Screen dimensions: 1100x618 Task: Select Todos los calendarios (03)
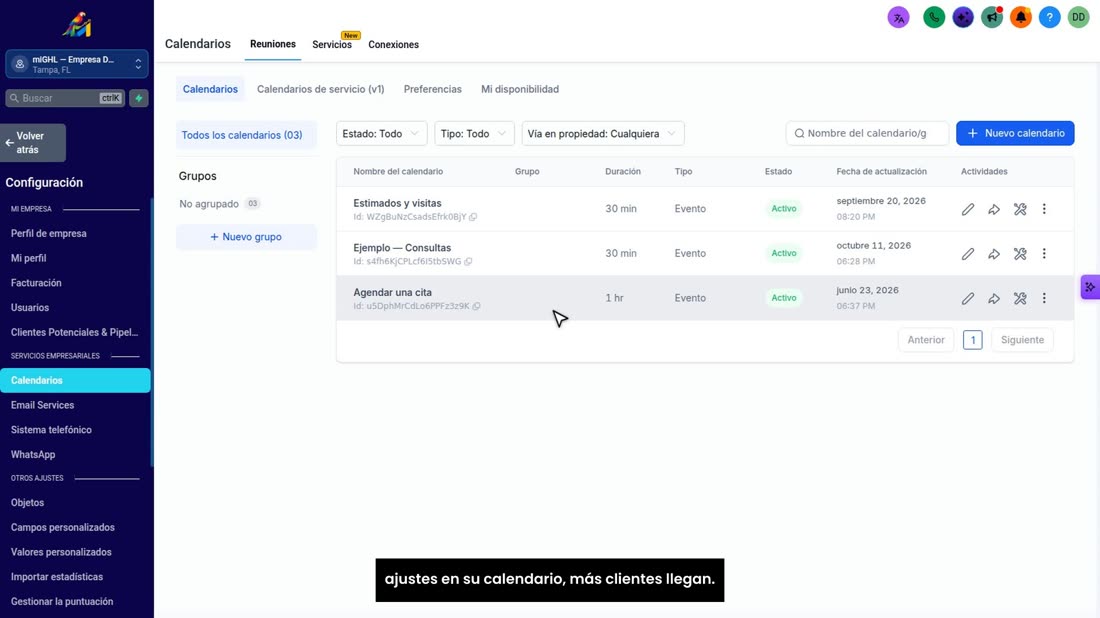[246, 135]
